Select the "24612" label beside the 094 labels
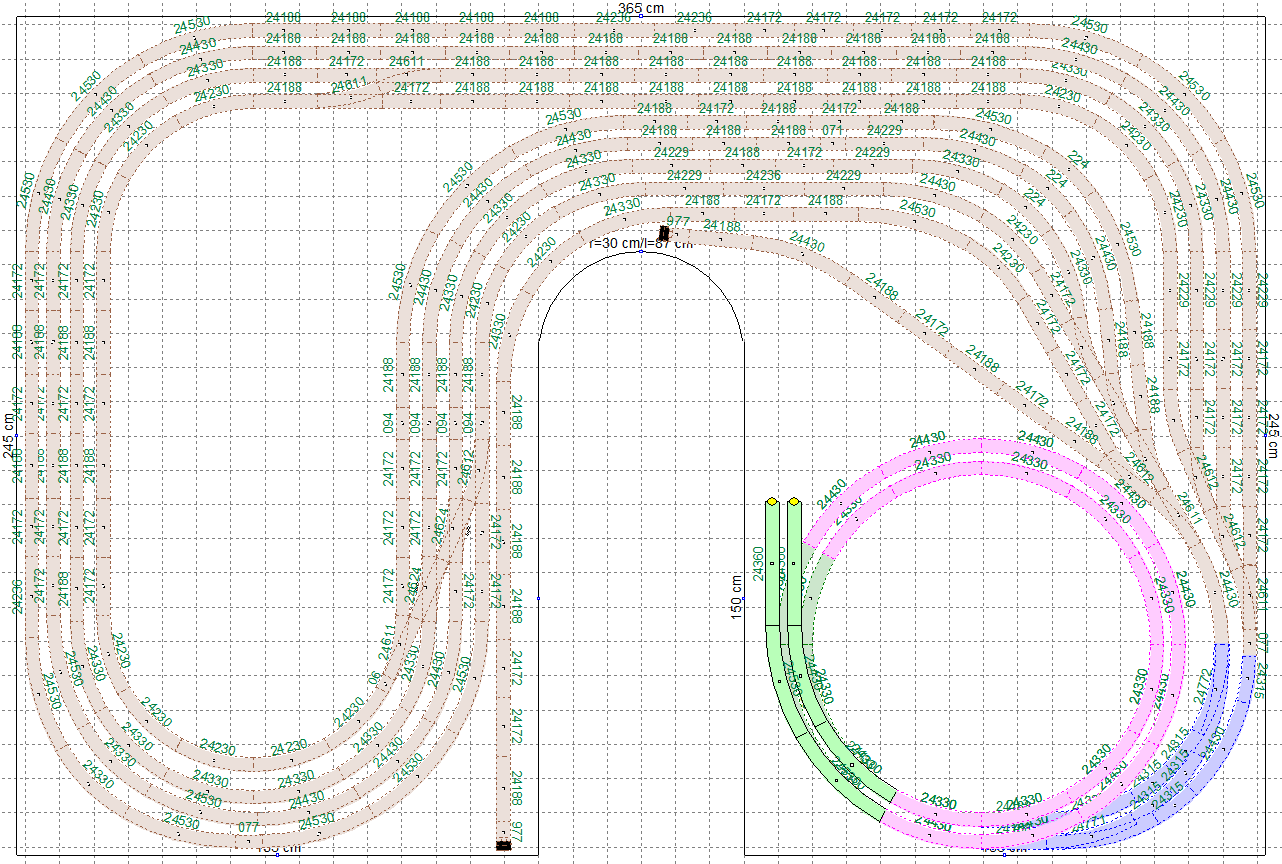 tap(465, 470)
